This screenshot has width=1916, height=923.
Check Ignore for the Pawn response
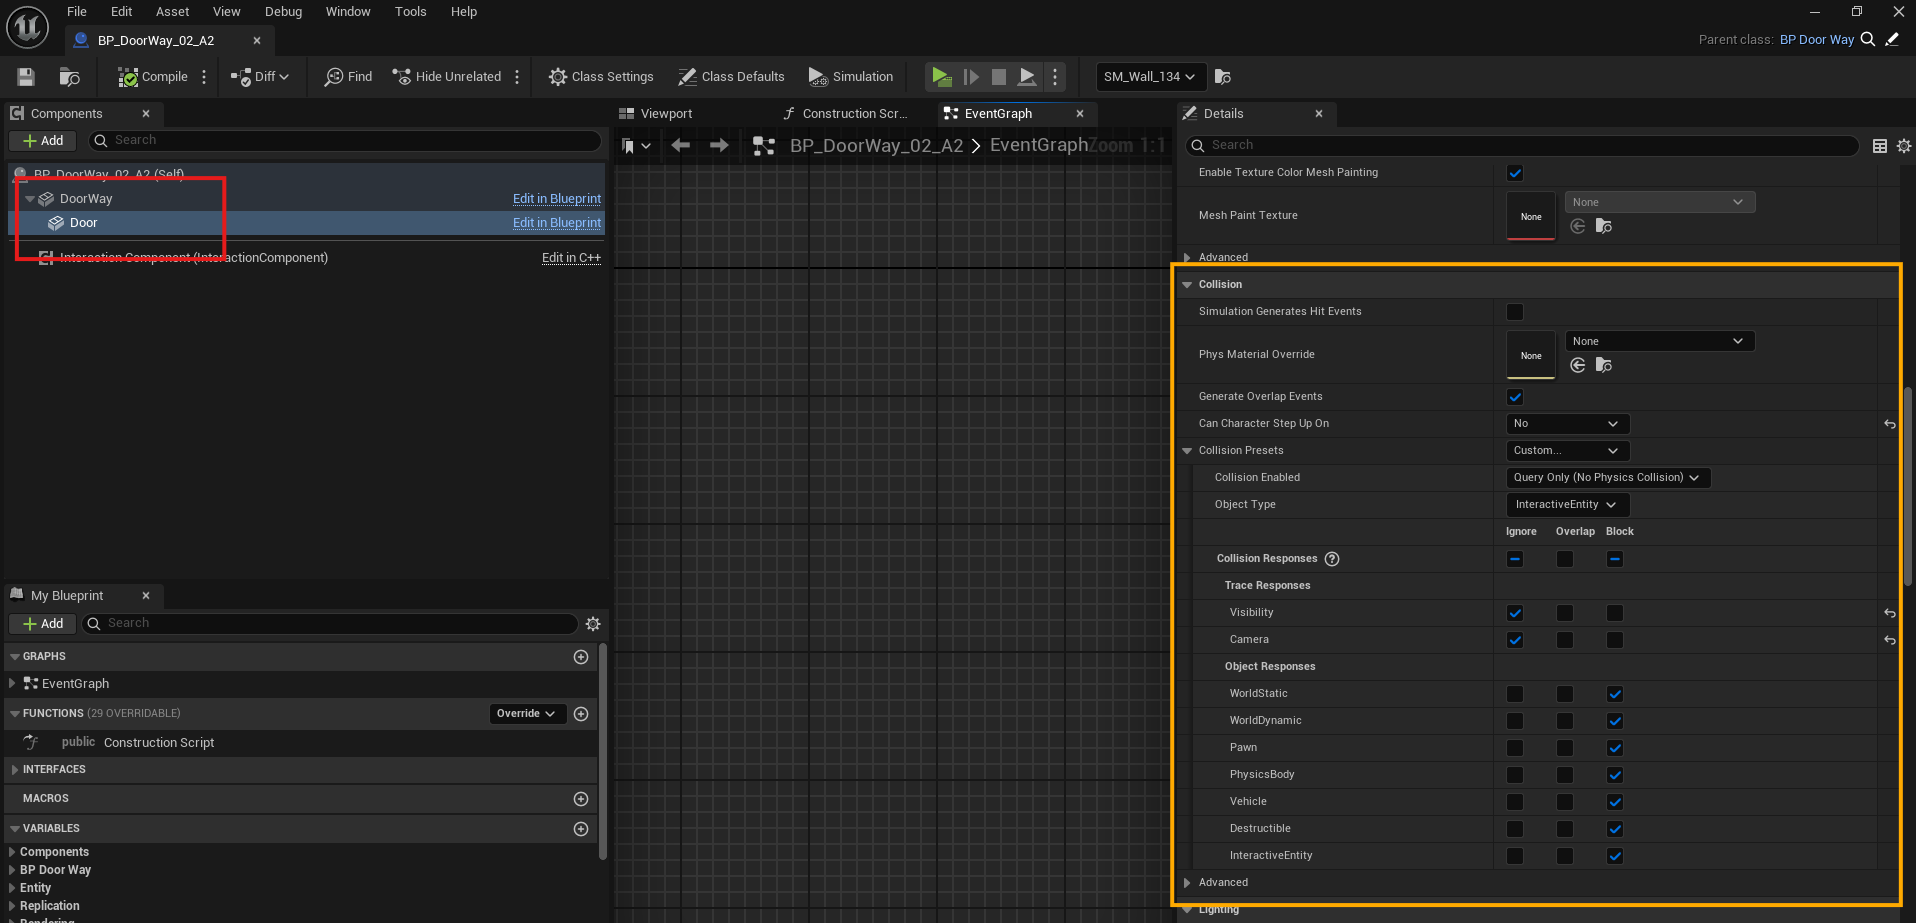click(1515, 748)
